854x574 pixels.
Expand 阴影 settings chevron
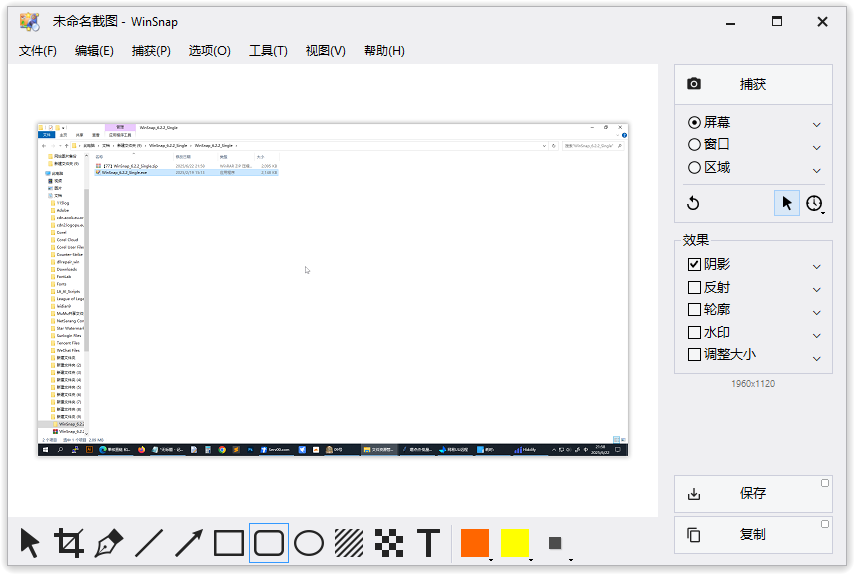click(816, 267)
